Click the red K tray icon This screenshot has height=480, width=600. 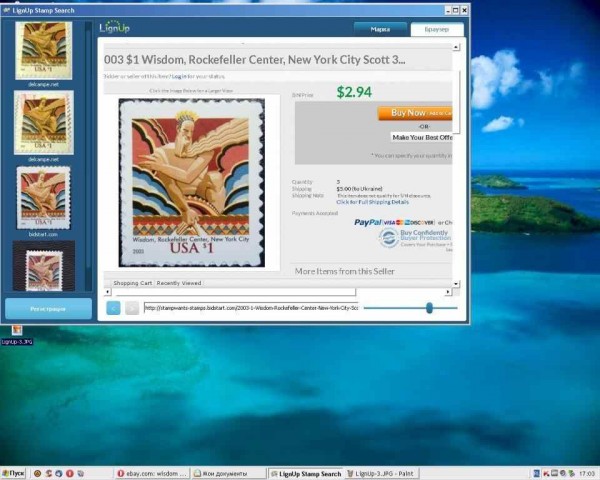click(546, 473)
